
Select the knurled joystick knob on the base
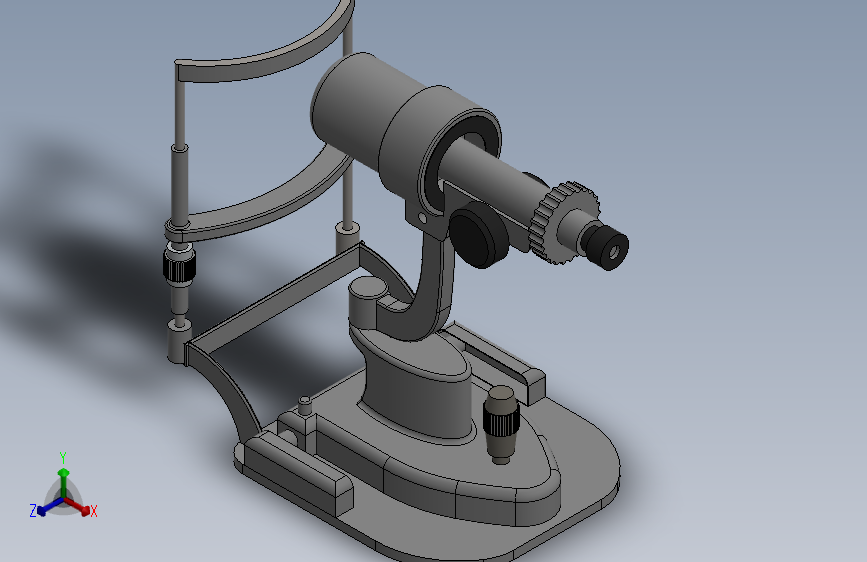click(502, 424)
